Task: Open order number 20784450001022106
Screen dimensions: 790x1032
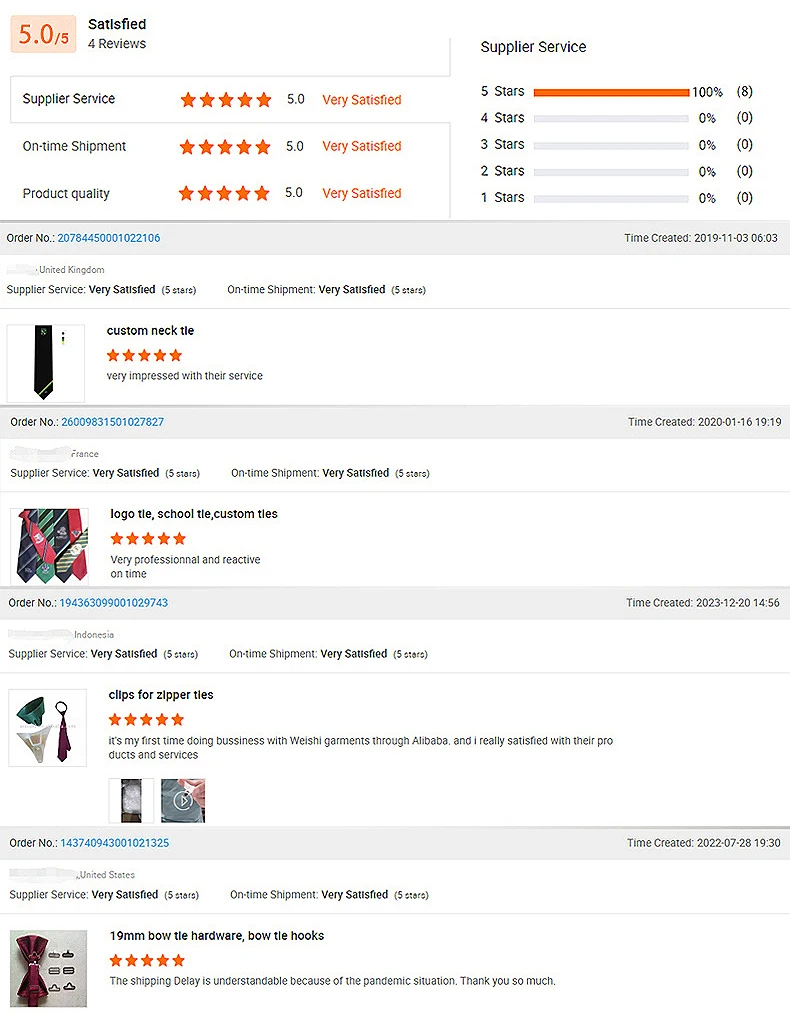Action: (x=109, y=238)
